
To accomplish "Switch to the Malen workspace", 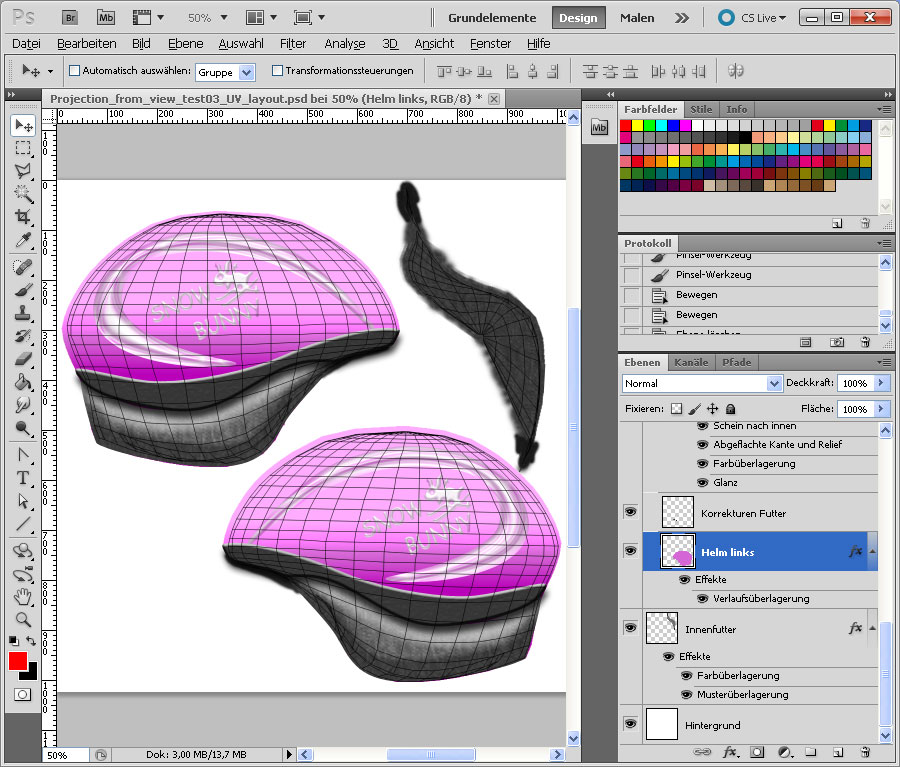I will point(637,18).
